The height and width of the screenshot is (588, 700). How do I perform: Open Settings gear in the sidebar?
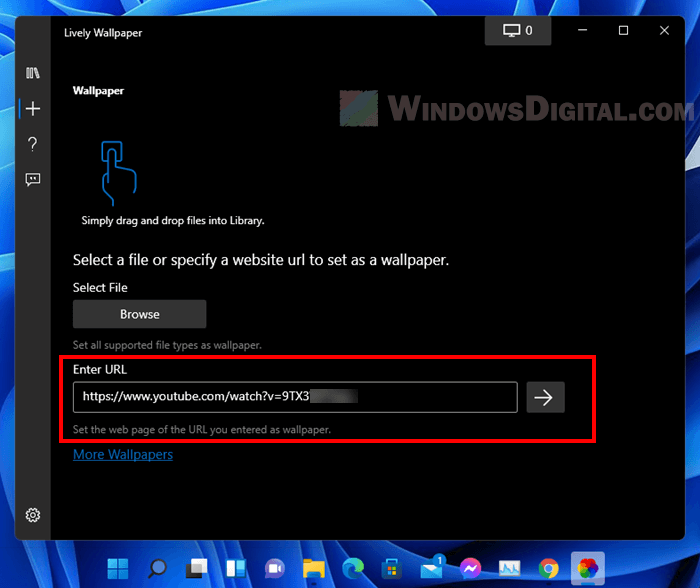(33, 515)
